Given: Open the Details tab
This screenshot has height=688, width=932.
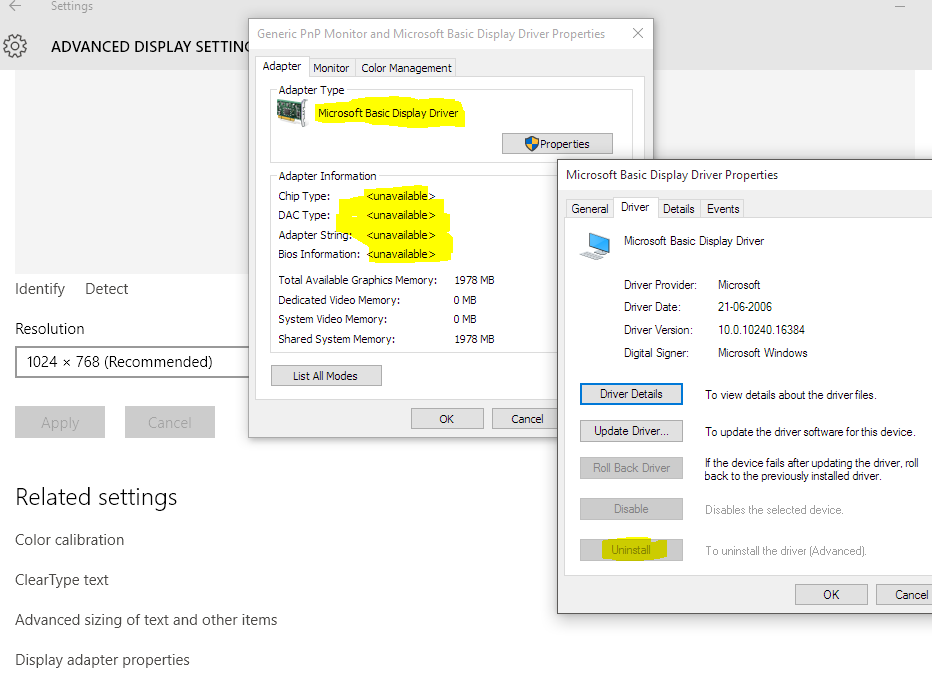Looking at the screenshot, I should pos(678,209).
